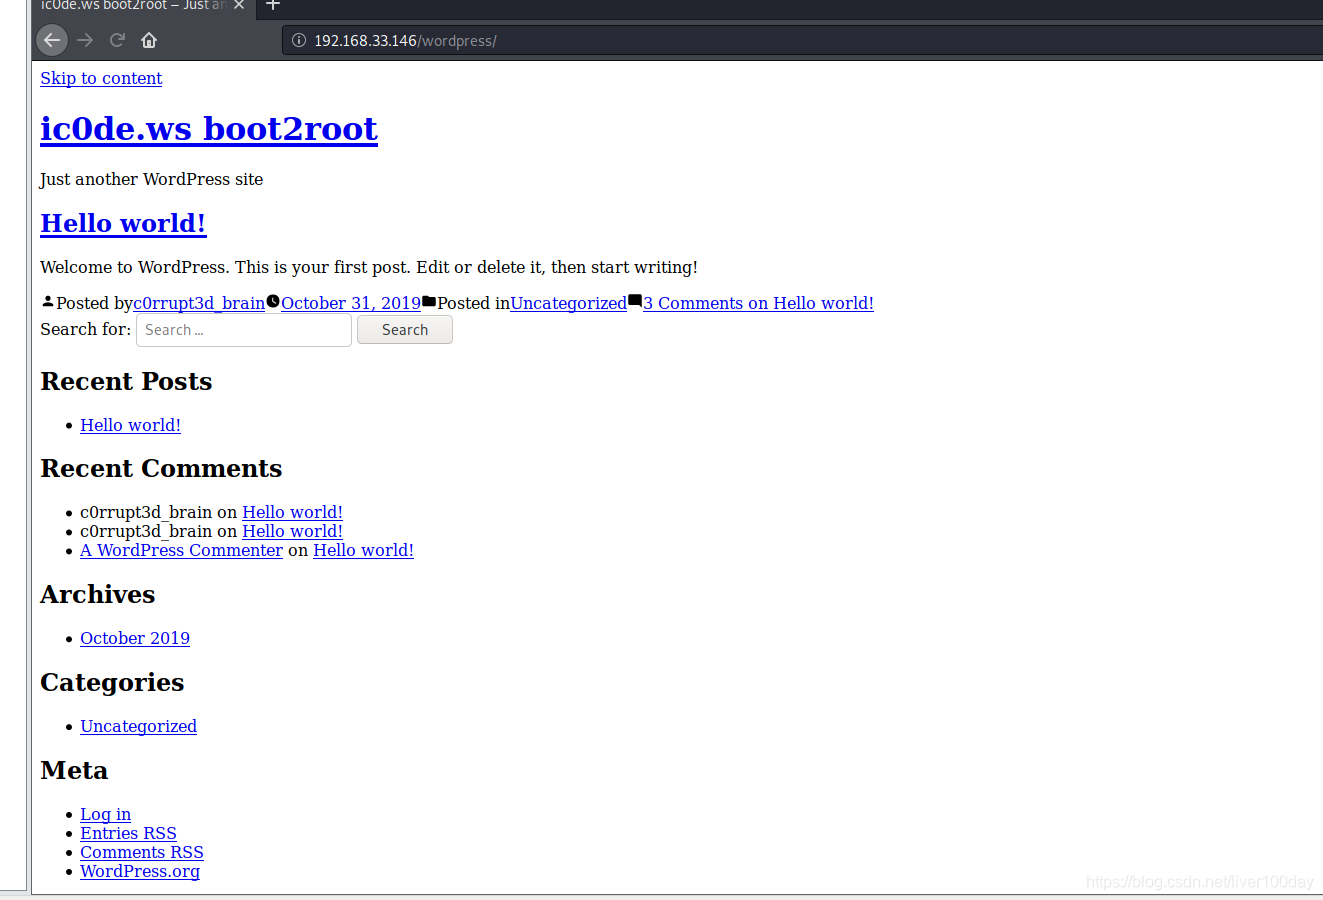The width and height of the screenshot is (1323, 900).
Task: Open the October 2019 archive link
Action: tap(135, 638)
